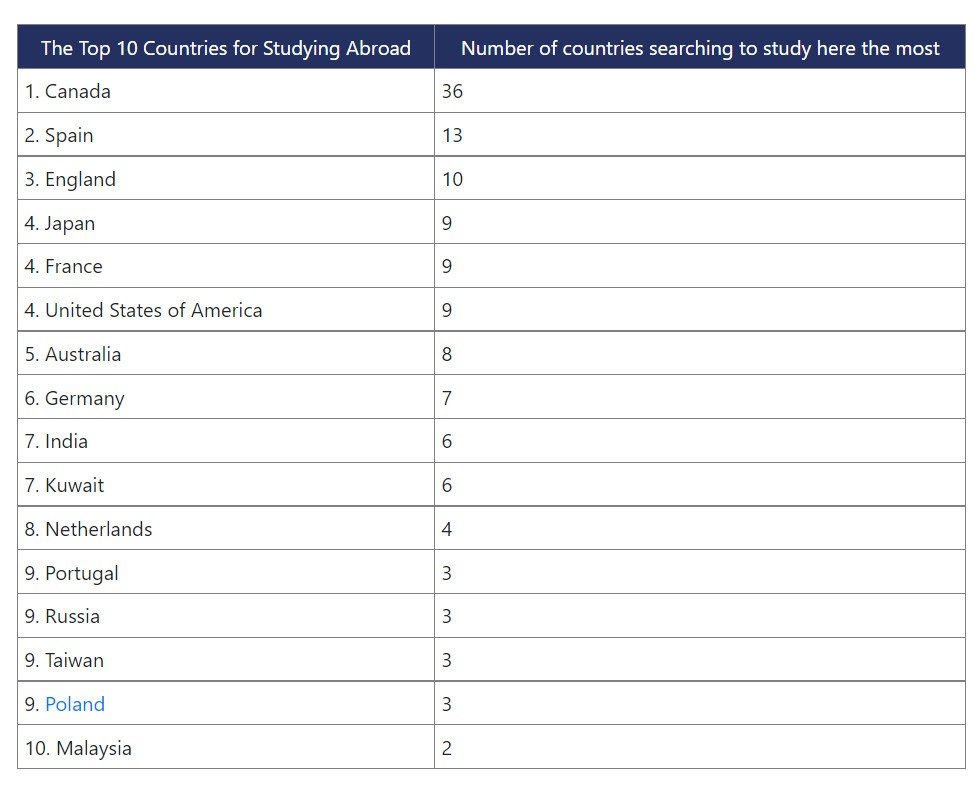
Task: Select the '4. Japan' cell
Action: pos(226,222)
